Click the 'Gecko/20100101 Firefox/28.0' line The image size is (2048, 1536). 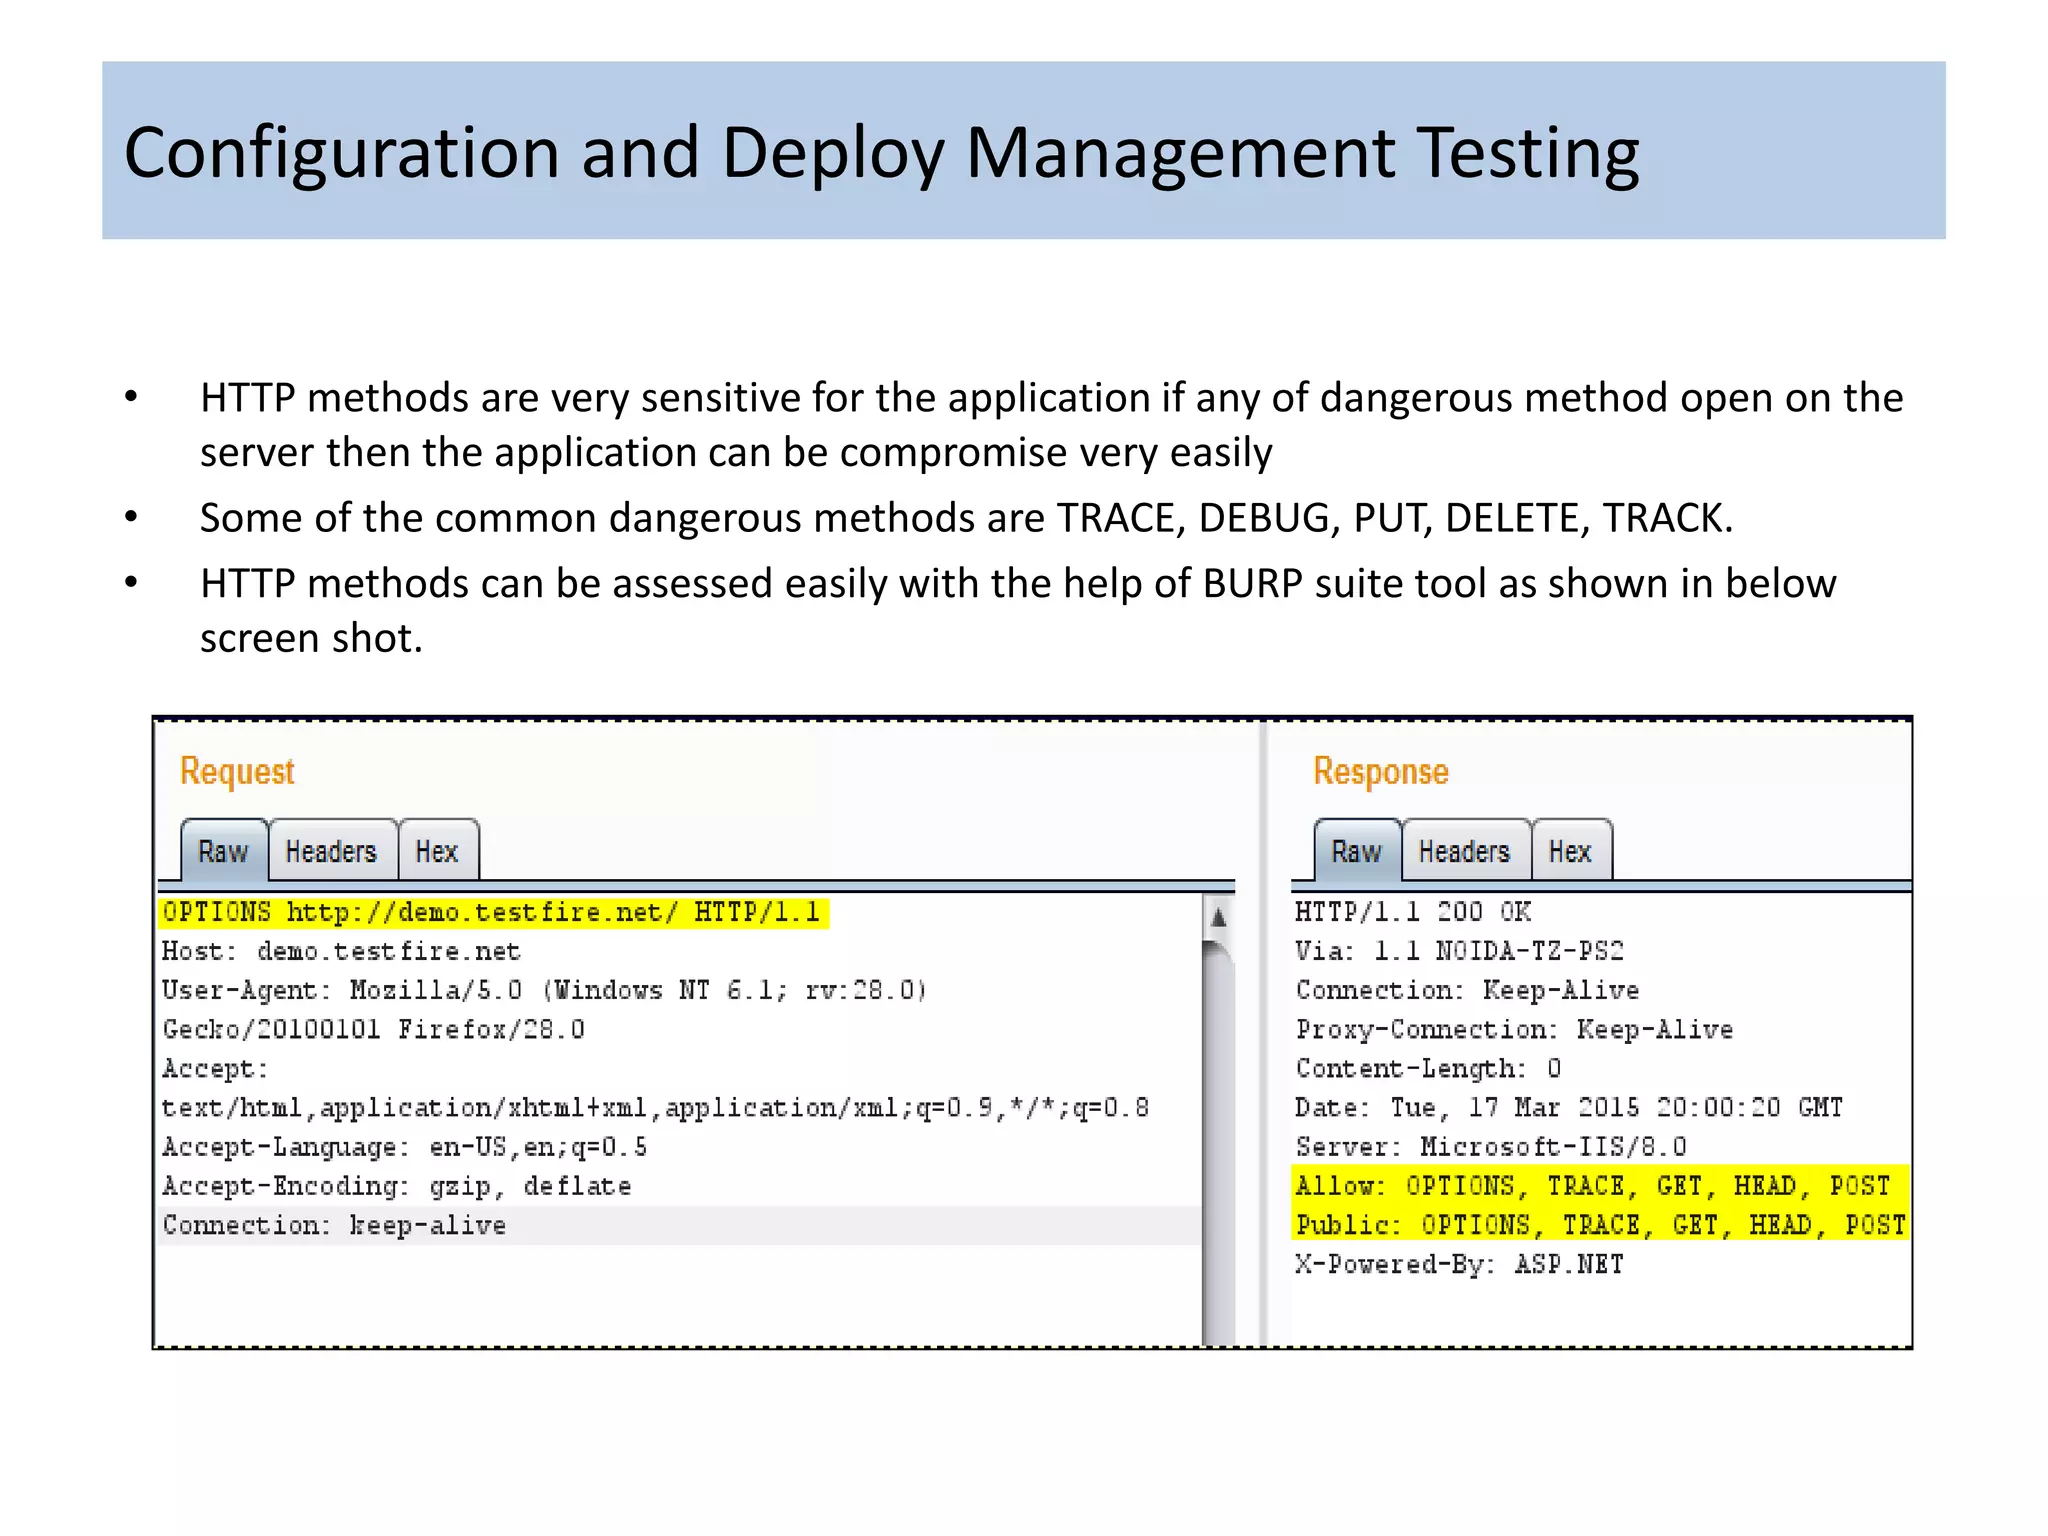[x=373, y=1029]
